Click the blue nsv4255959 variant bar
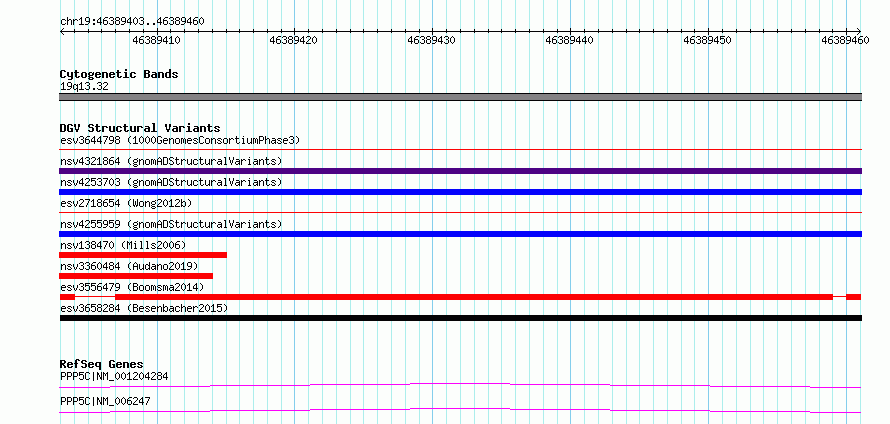The width and height of the screenshot is (890, 424). [x=460, y=234]
